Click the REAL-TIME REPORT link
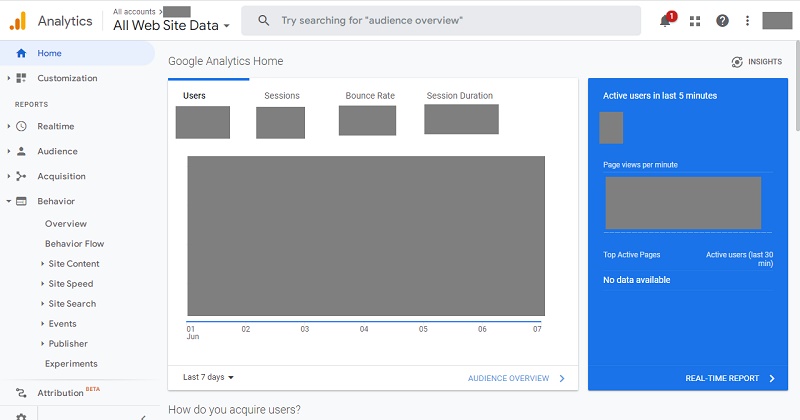 tap(722, 378)
